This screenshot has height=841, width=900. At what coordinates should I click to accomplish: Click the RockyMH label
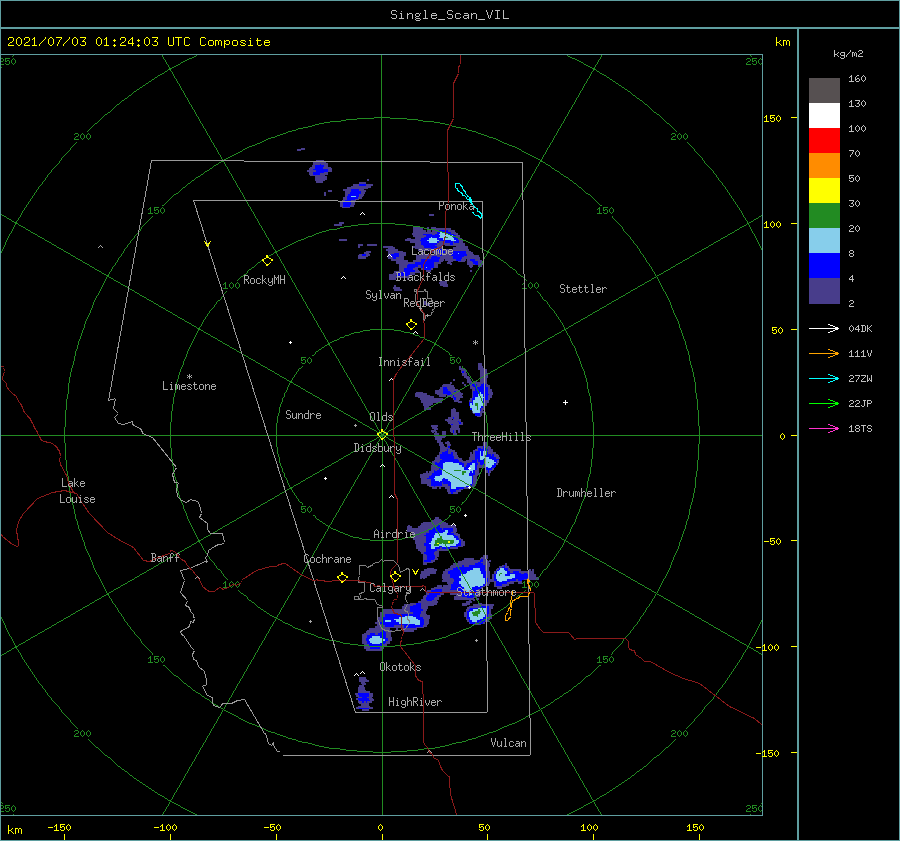click(x=264, y=280)
